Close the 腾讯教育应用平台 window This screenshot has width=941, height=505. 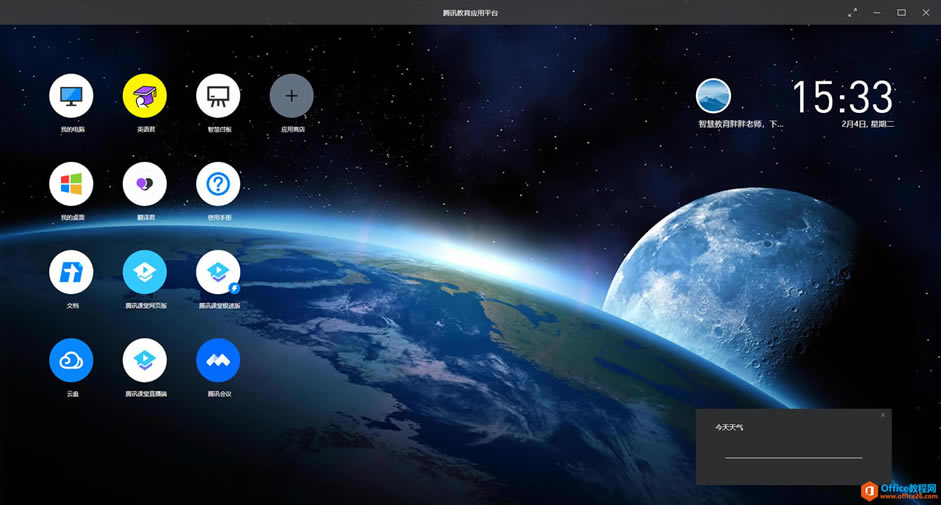pos(926,13)
